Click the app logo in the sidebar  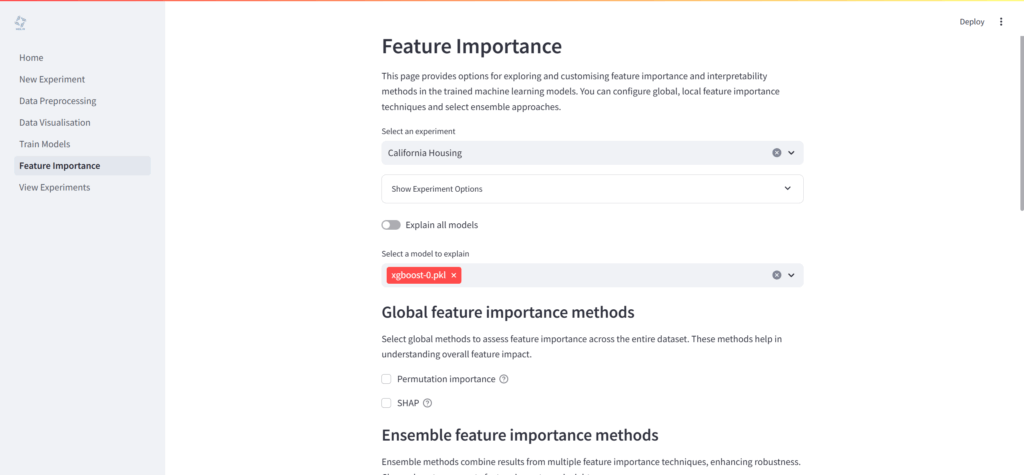point(21,22)
